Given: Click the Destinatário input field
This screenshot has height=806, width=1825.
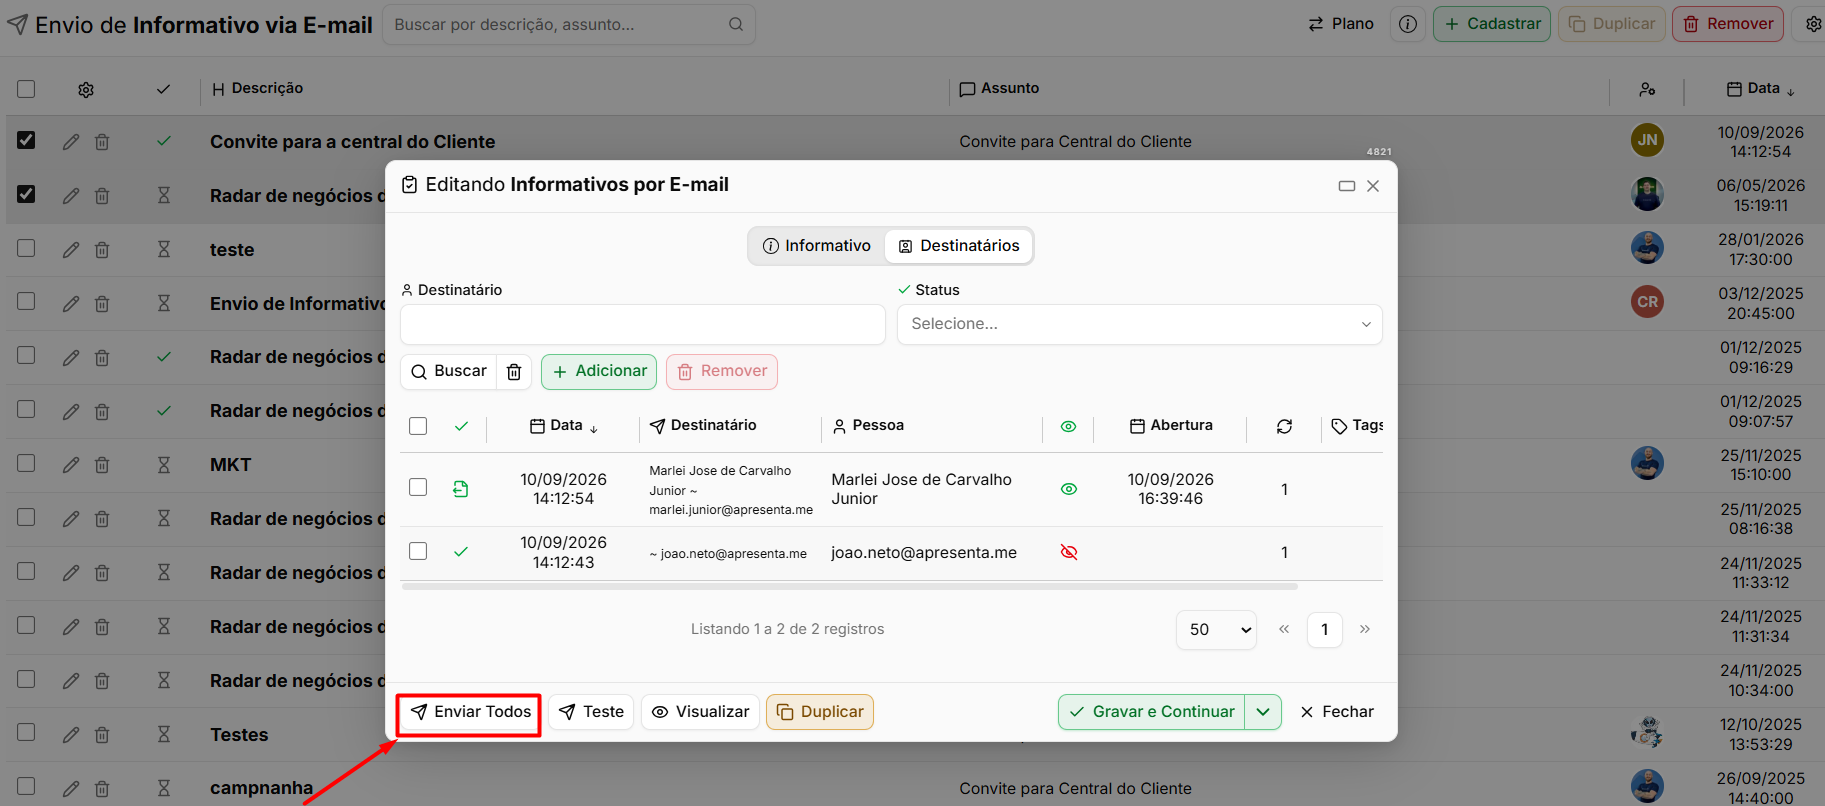Looking at the screenshot, I should pos(643,324).
